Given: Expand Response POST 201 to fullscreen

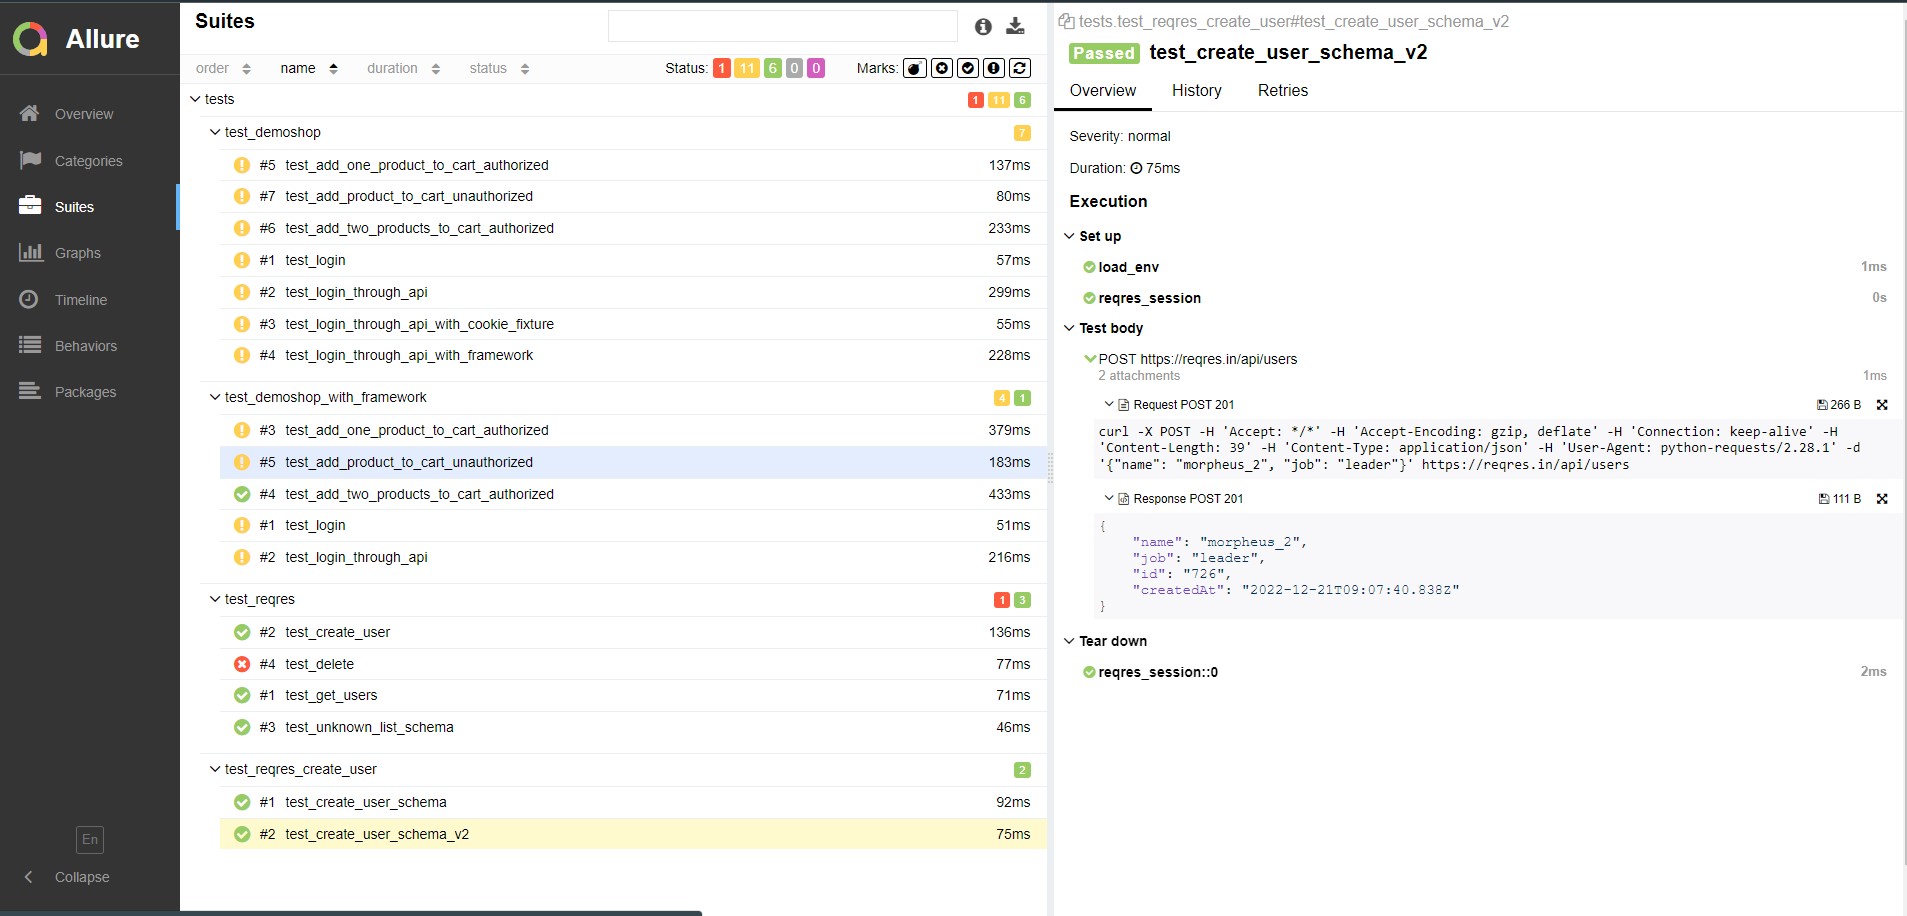Looking at the screenshot, I should [x=1883, y=499].
